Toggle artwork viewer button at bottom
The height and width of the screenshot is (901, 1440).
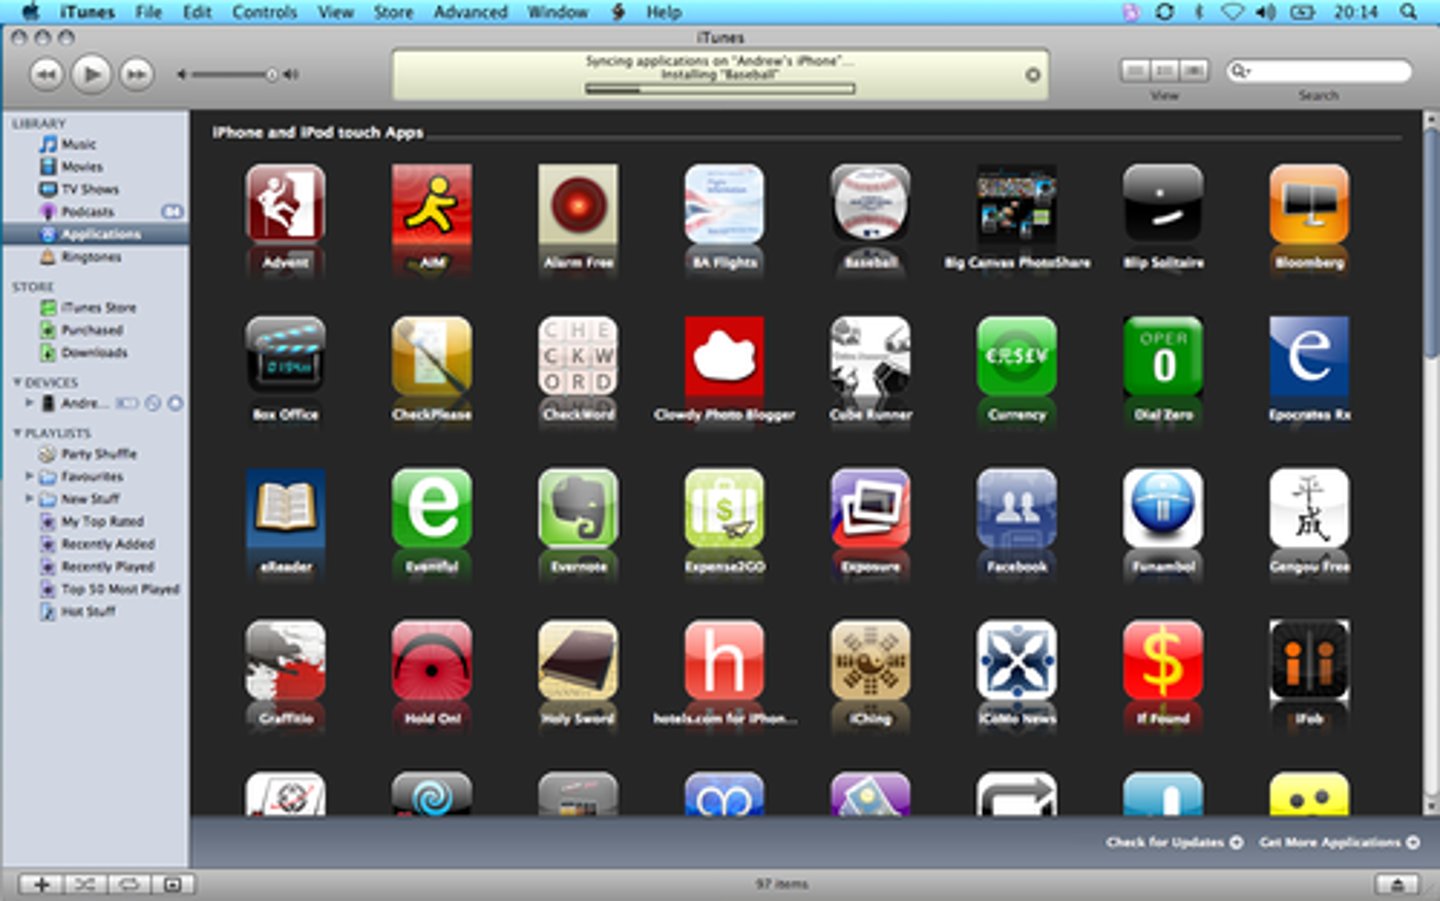pyautogui.click(x=173, y=884)
